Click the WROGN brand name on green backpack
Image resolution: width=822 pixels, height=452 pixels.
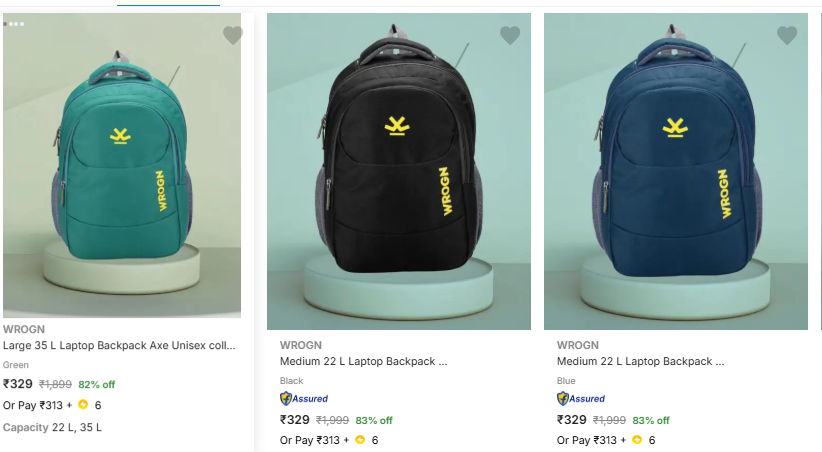click(24, 329)
